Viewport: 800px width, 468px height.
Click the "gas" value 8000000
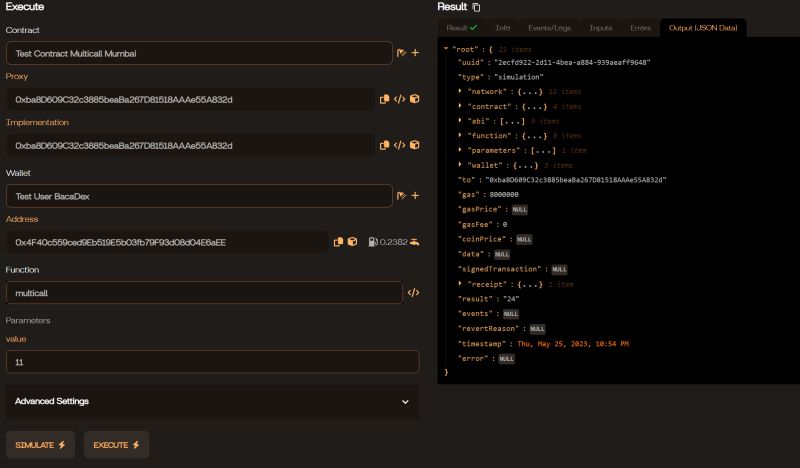(x=504, y=194)
